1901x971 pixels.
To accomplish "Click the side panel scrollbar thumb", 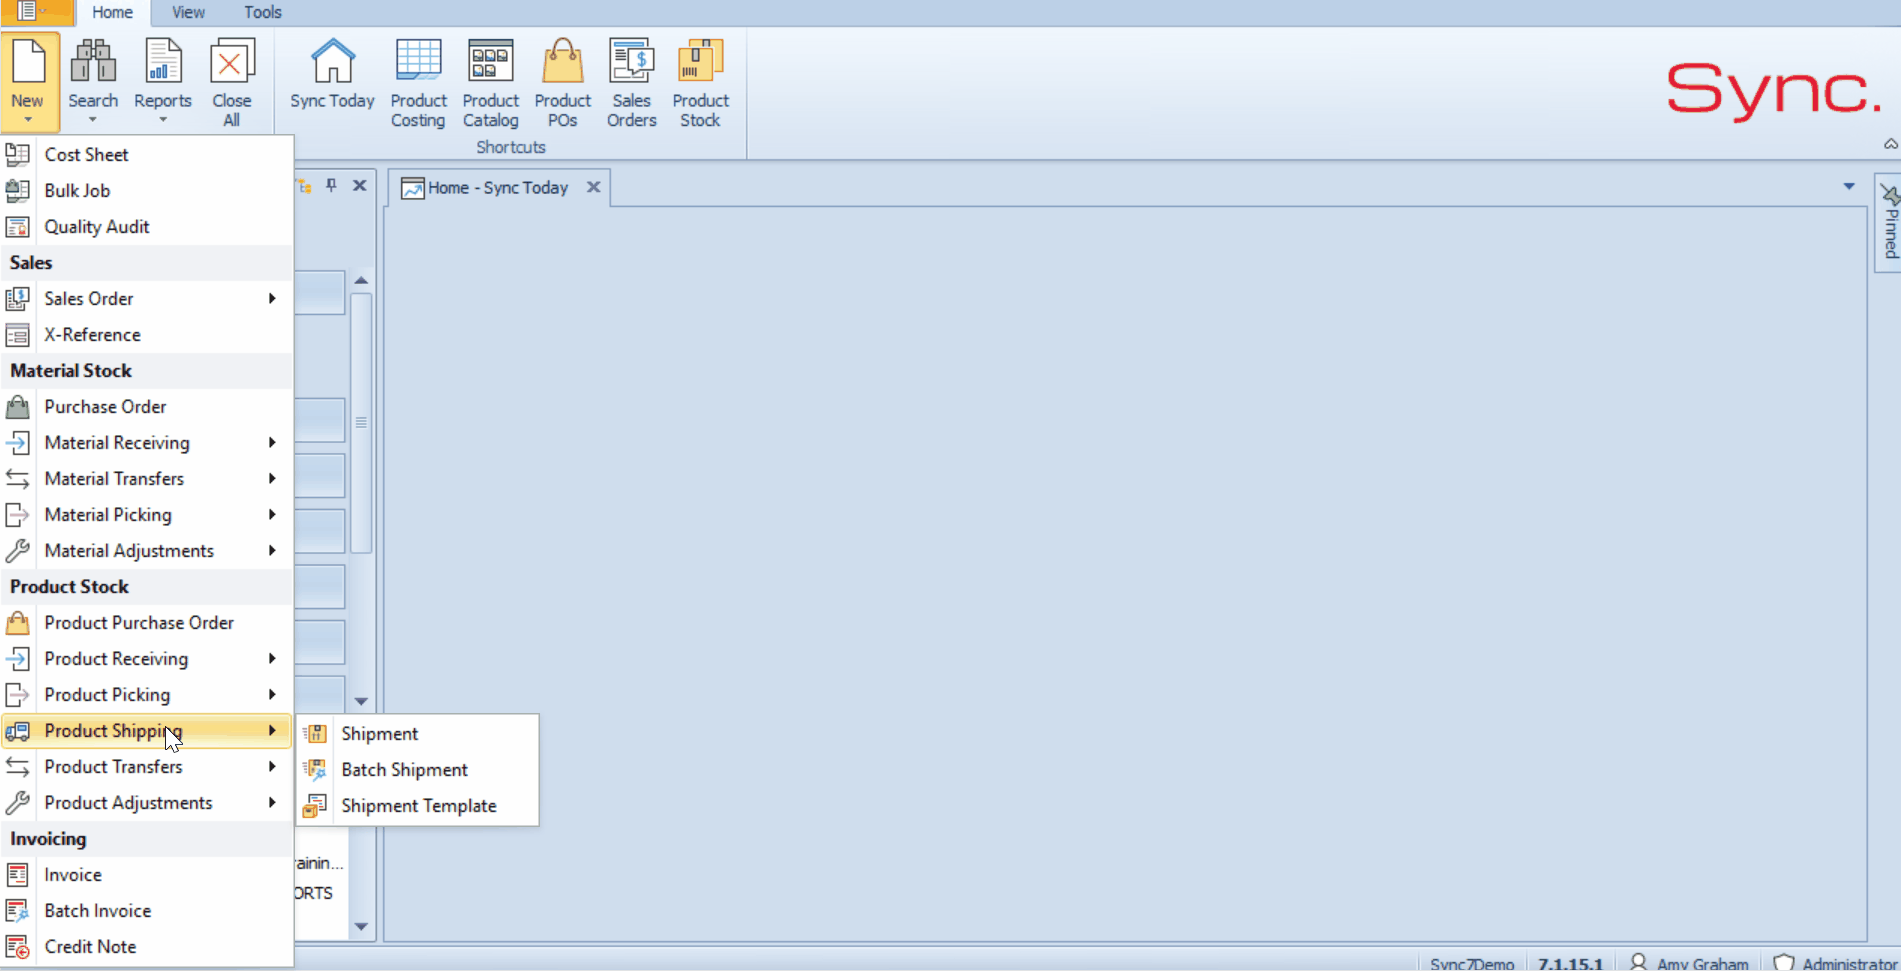I will (361, 422).
